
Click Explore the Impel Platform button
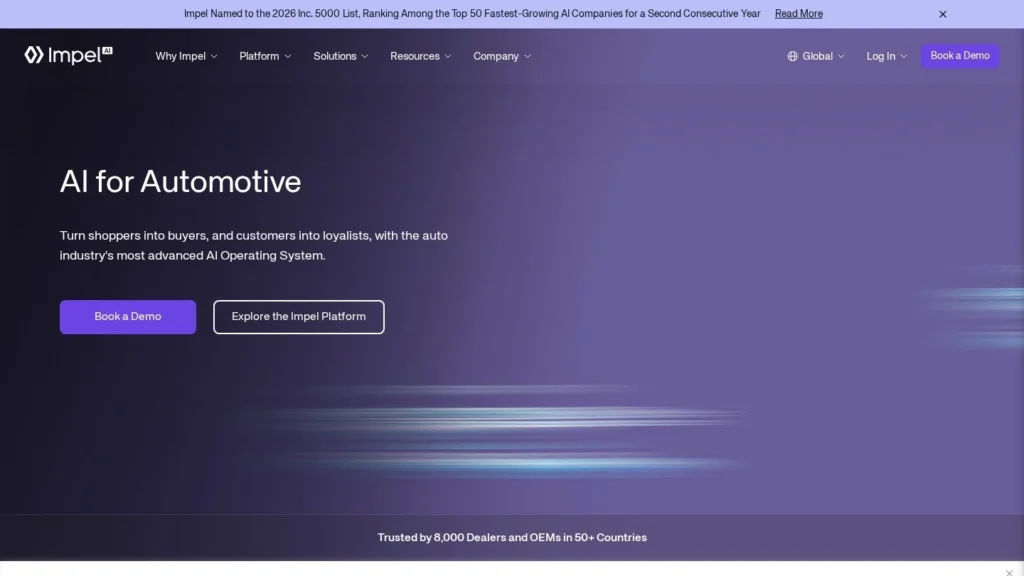coord(298,317)
